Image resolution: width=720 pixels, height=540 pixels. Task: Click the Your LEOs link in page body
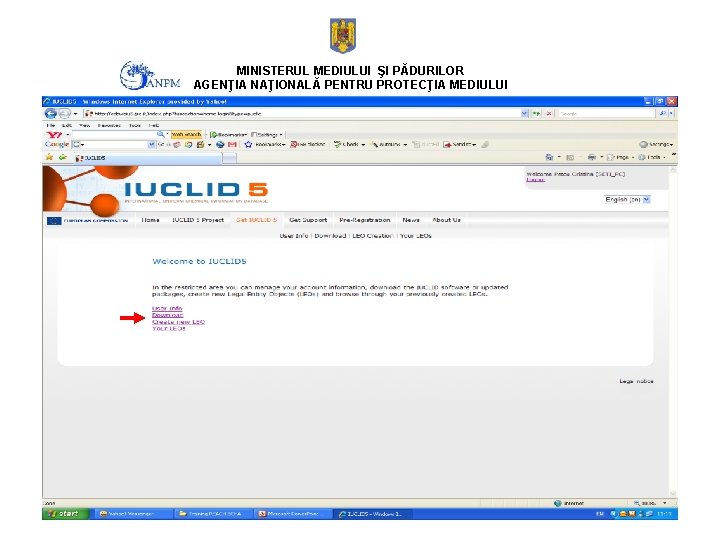coord(169,328)
